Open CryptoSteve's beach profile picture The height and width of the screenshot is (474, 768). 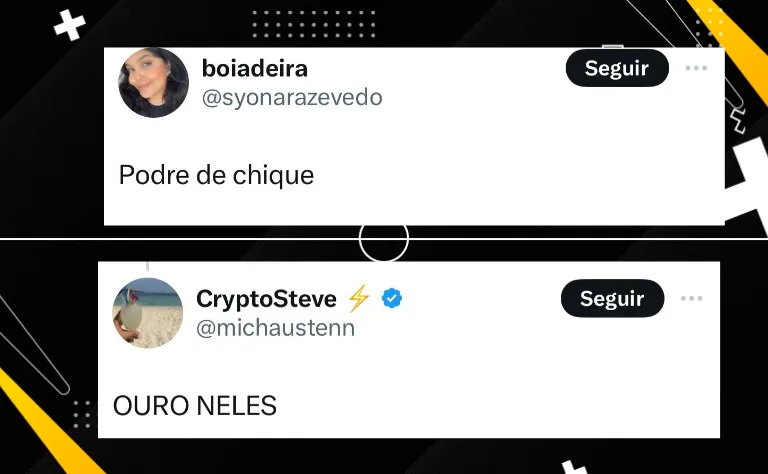(x=148, y=313)
